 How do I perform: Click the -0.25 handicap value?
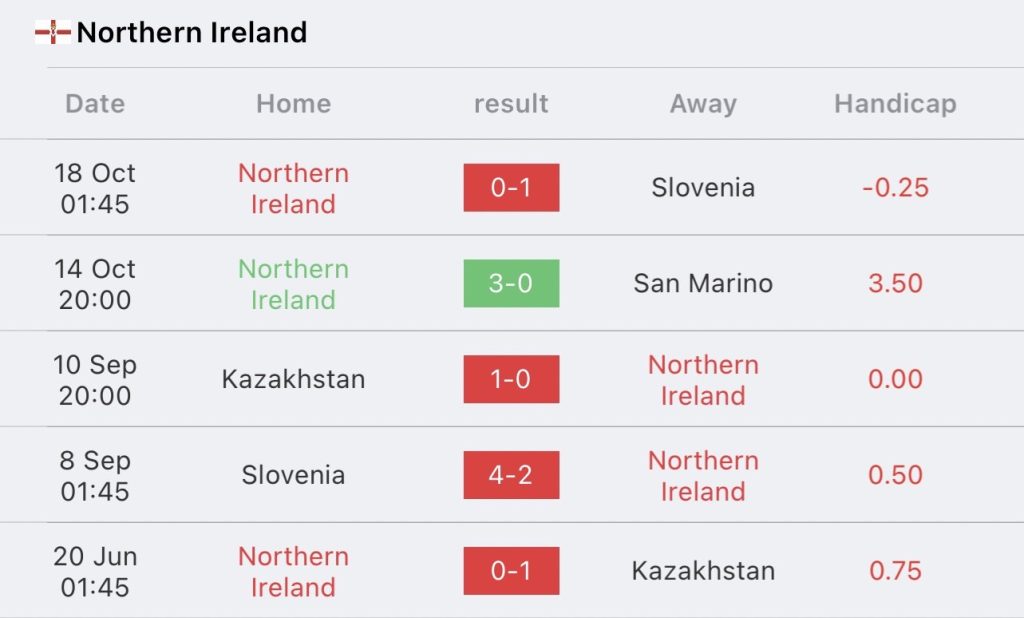[895, 188]
